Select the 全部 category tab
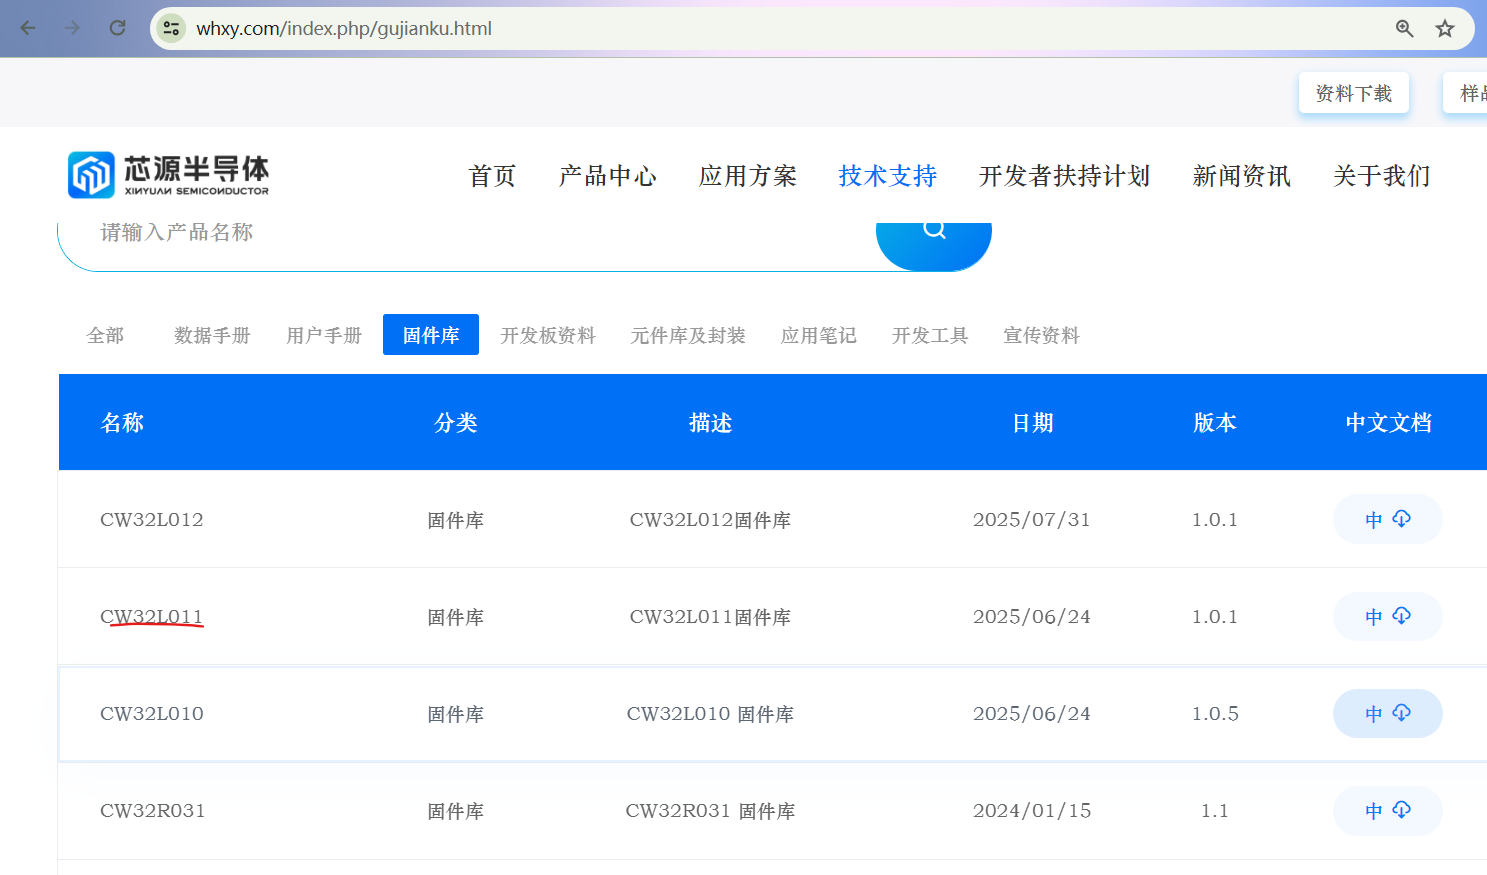The height and width of the screenshot is (875, 1487). (106, 335)
